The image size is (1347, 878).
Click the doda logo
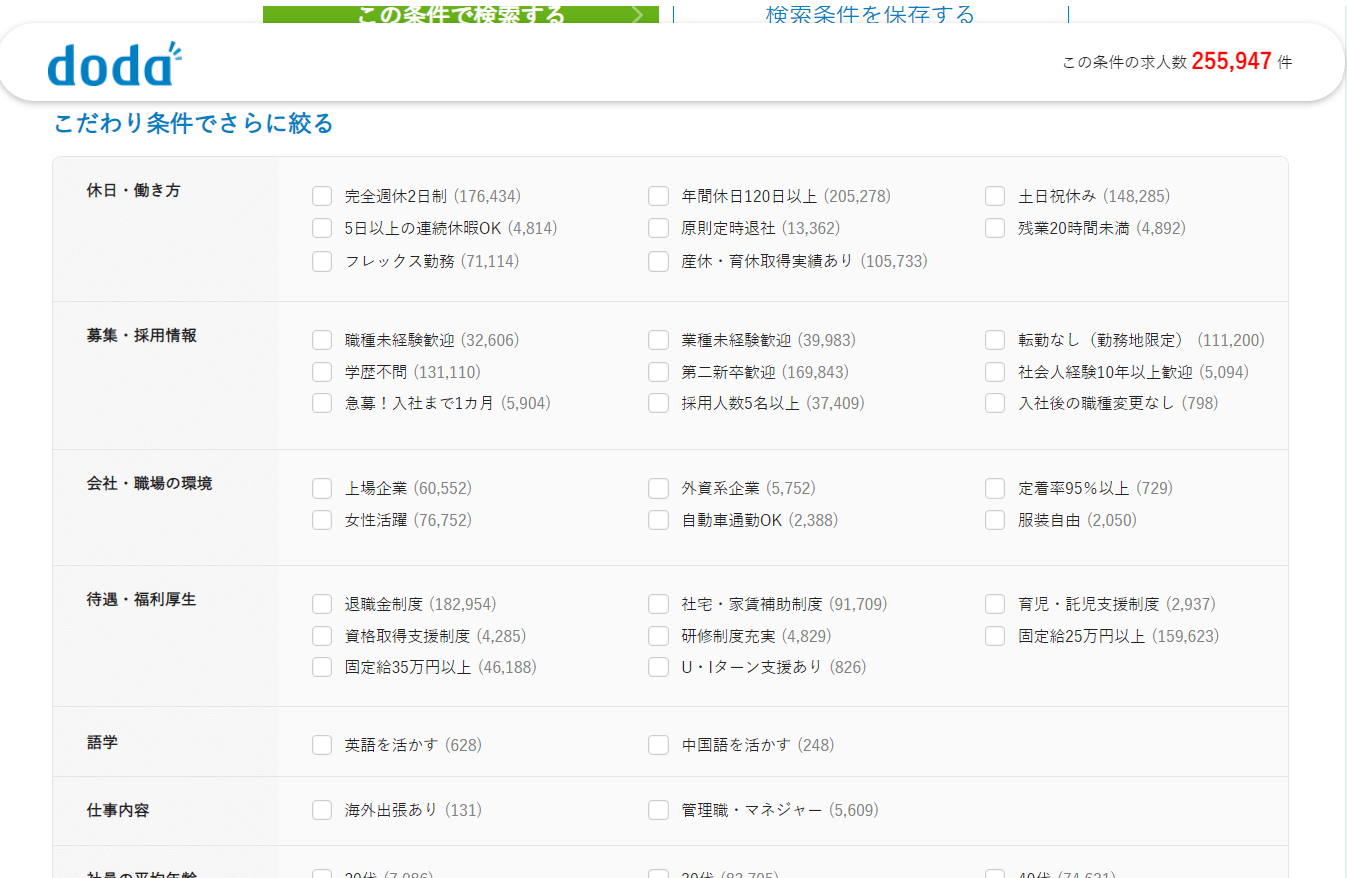coord(115,64)
